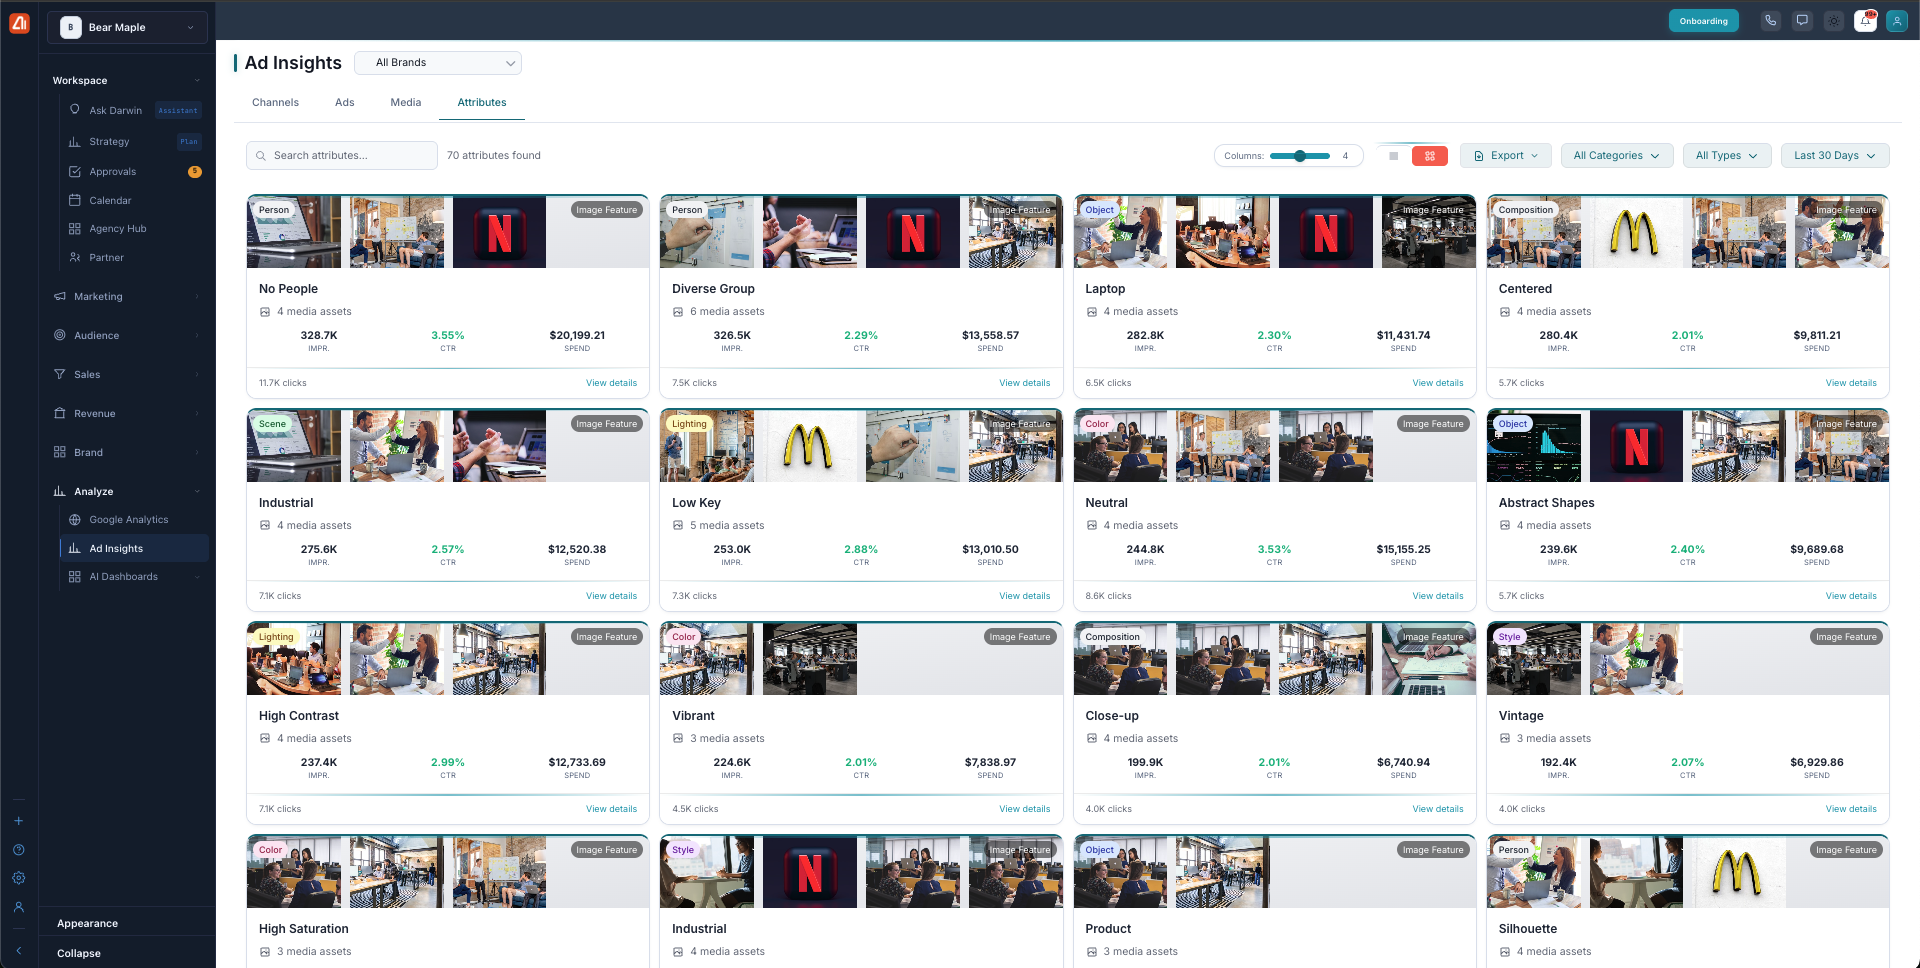
Task: Open the Last 30 Days date dropdown
Action: click(1835, 156)
